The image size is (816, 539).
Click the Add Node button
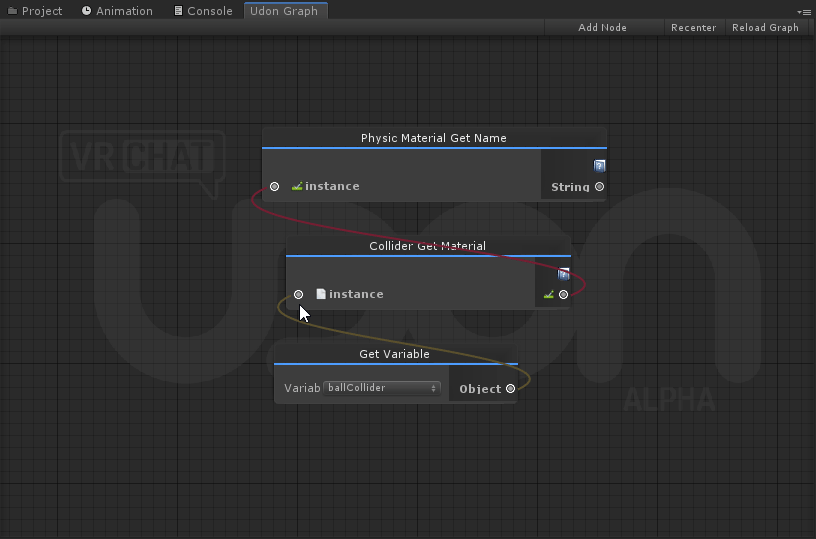[x=602, y=28]
